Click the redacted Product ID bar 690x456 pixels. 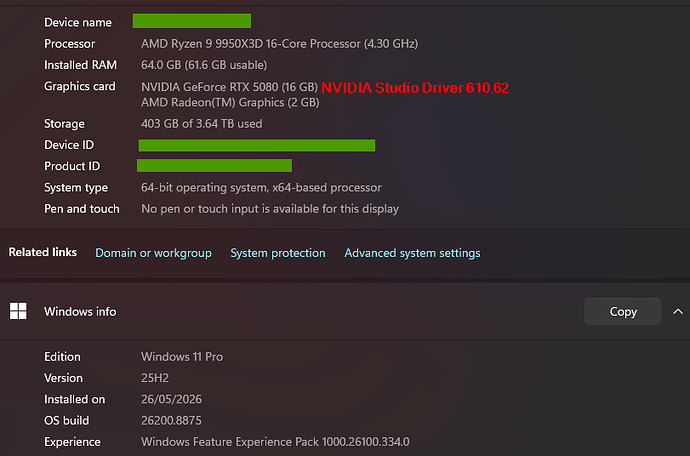click(x=214, y=165)
